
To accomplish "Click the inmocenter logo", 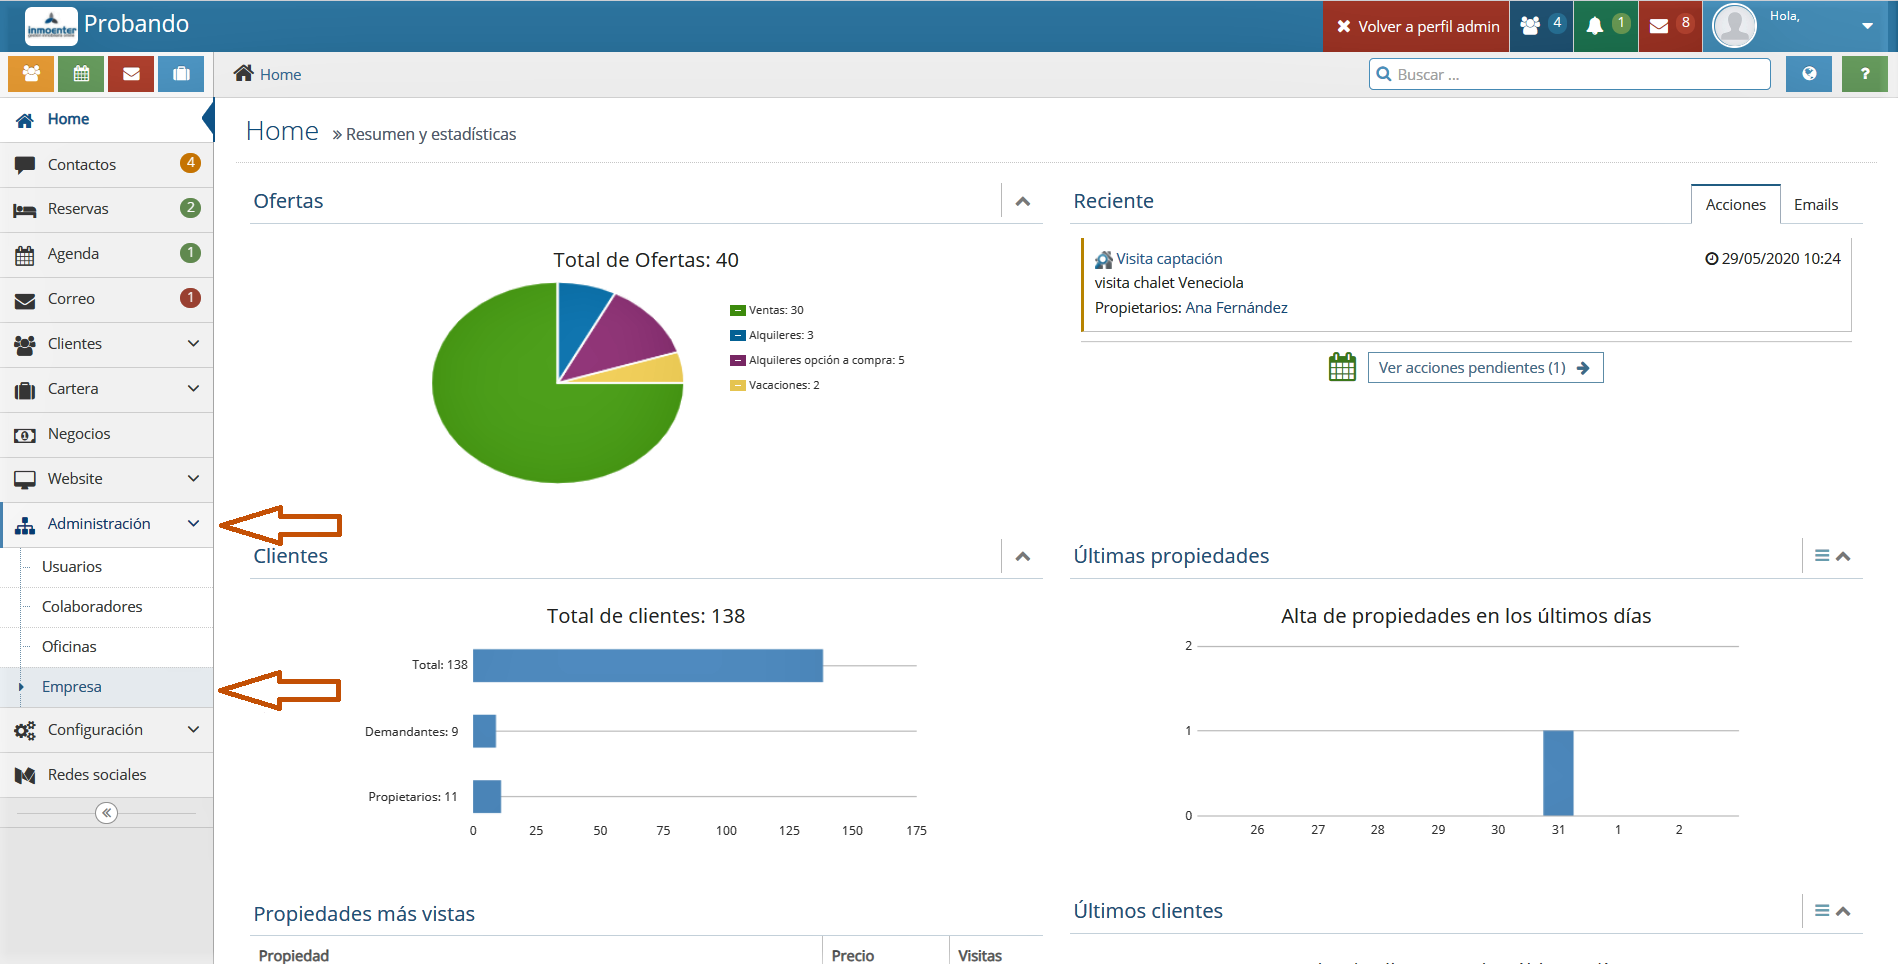I will click(x=51, y=26).
